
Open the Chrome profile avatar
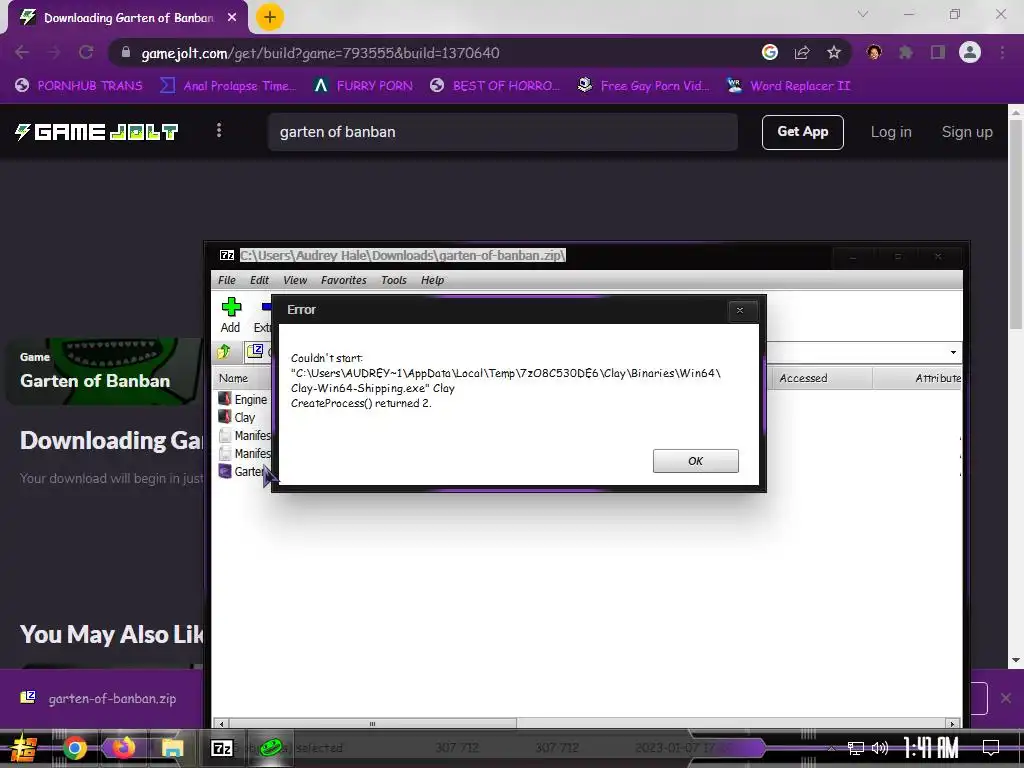coord(970,52)
